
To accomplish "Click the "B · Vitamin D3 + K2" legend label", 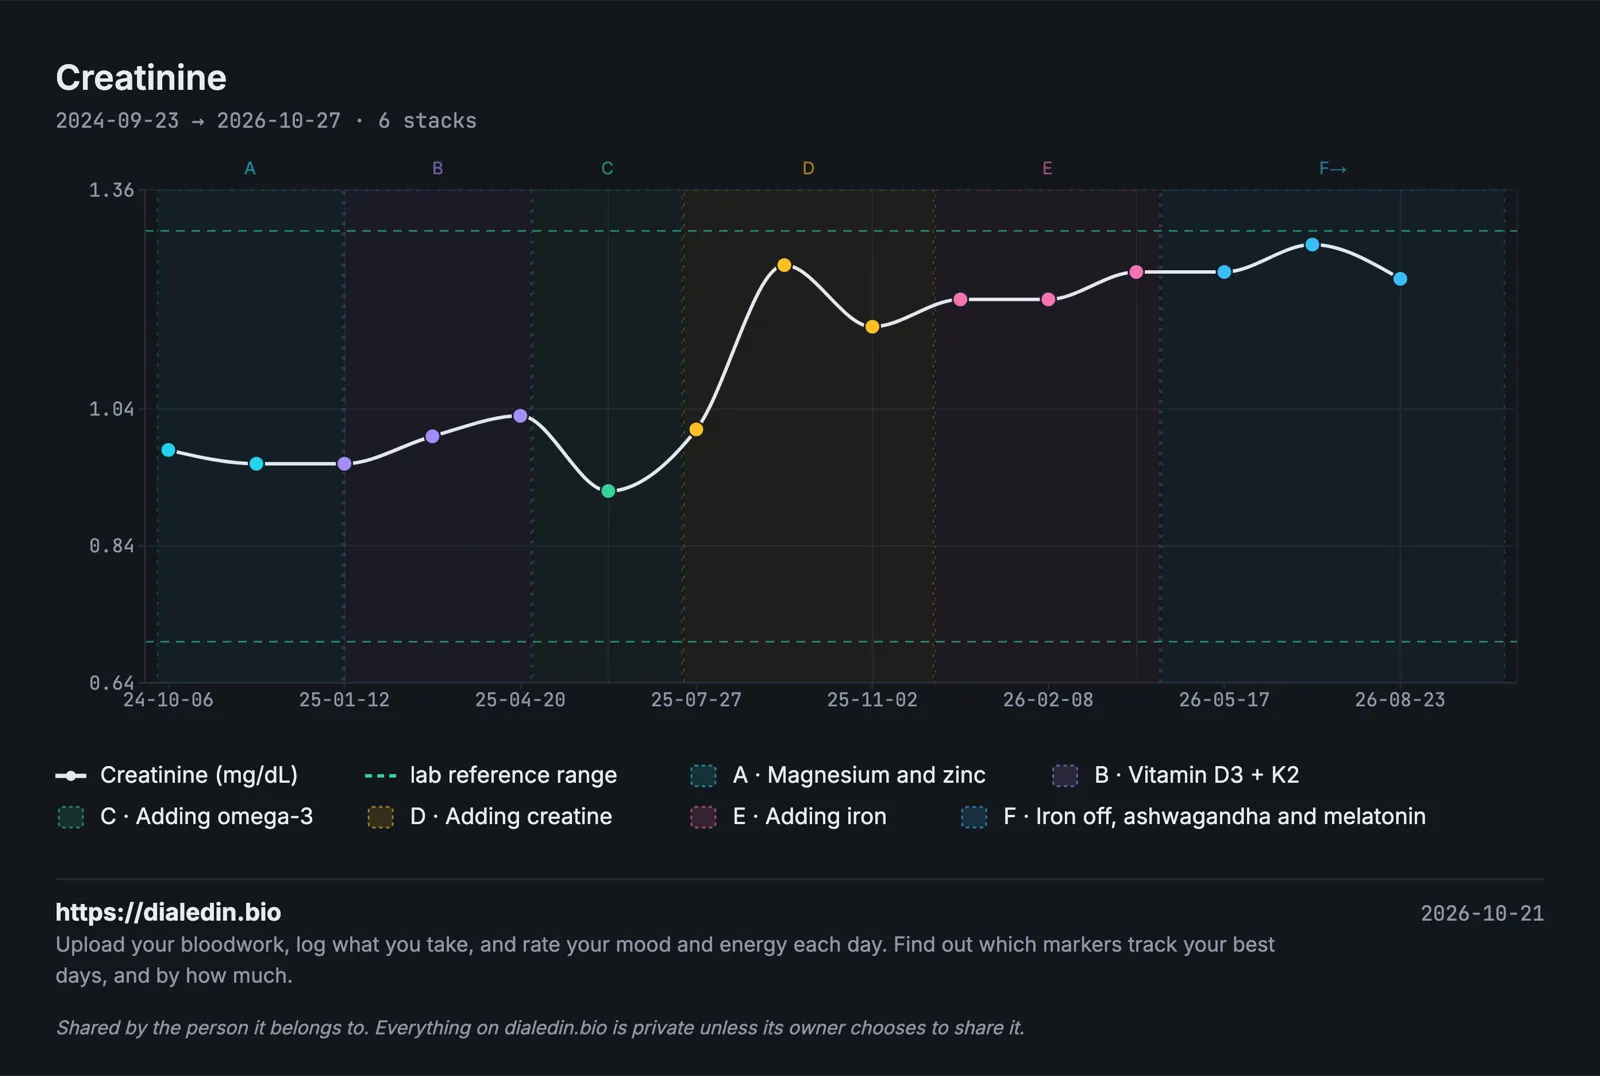I will [1197, 775].
